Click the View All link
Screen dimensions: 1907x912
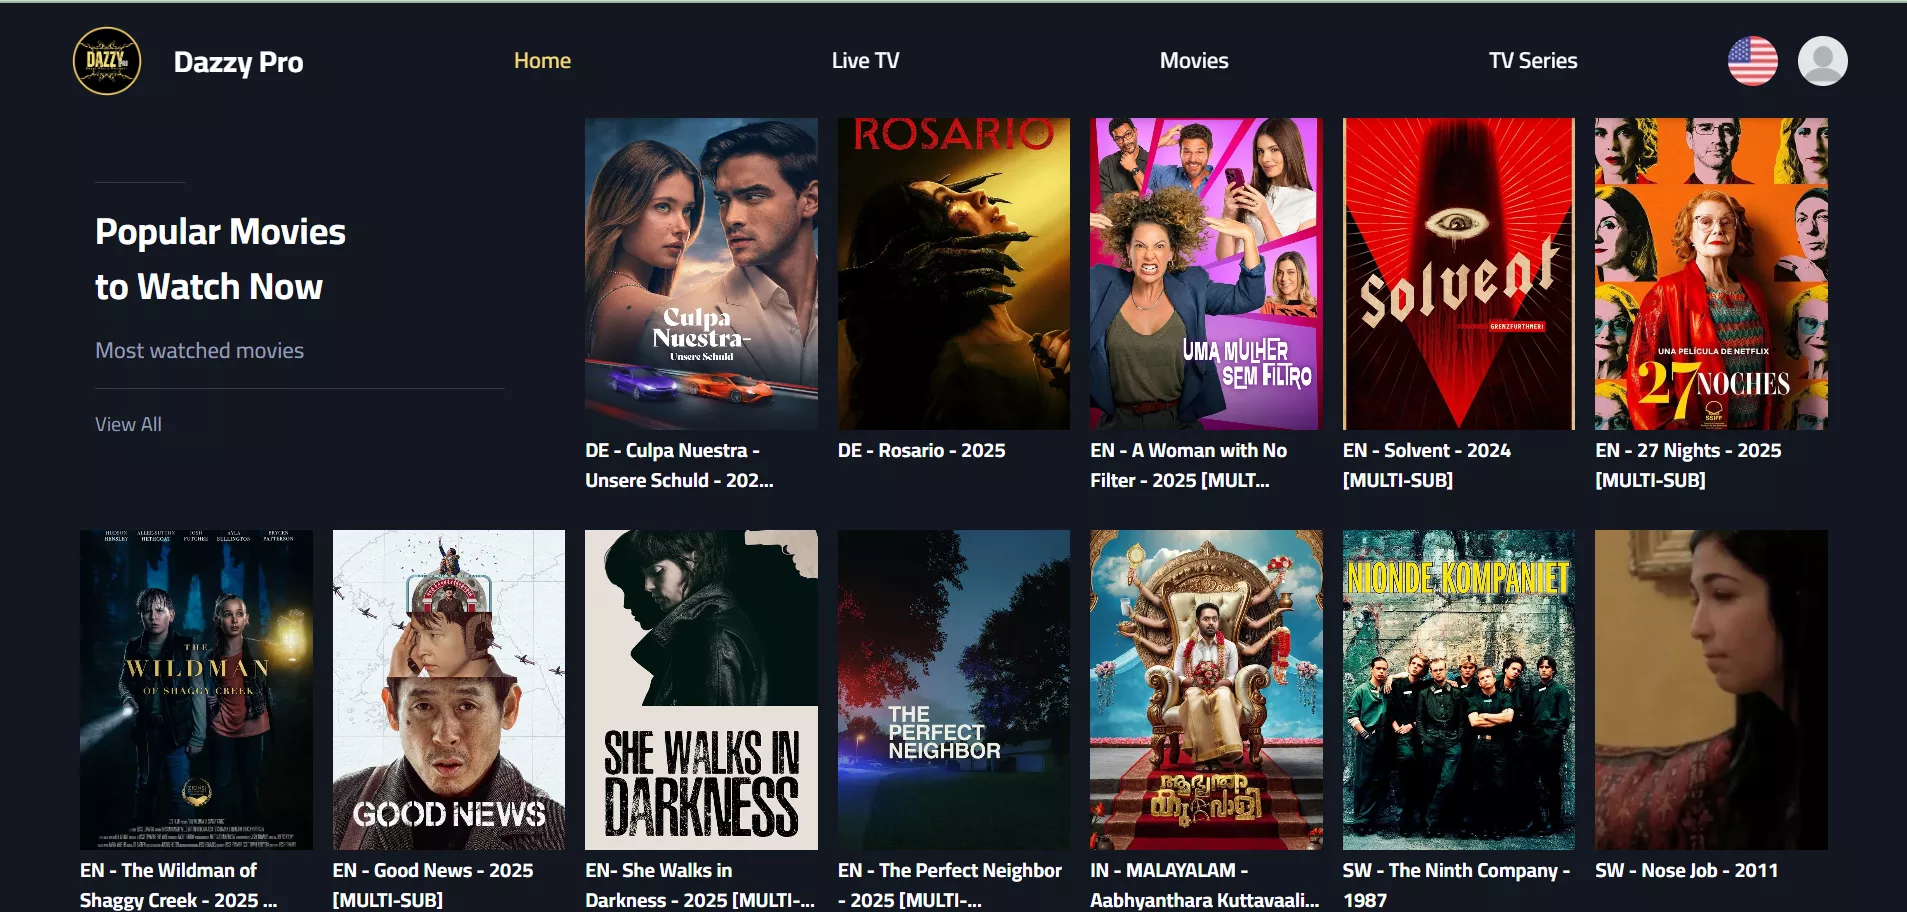click(128, 424)
